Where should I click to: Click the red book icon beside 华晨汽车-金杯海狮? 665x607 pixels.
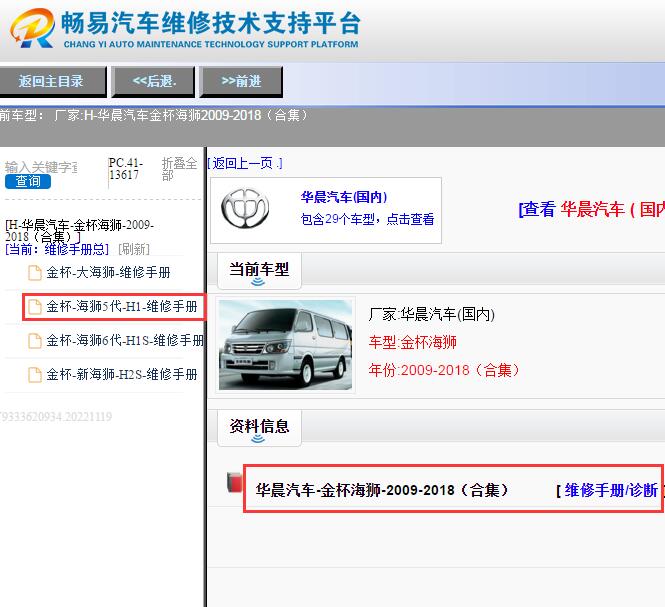pos(235,483)
